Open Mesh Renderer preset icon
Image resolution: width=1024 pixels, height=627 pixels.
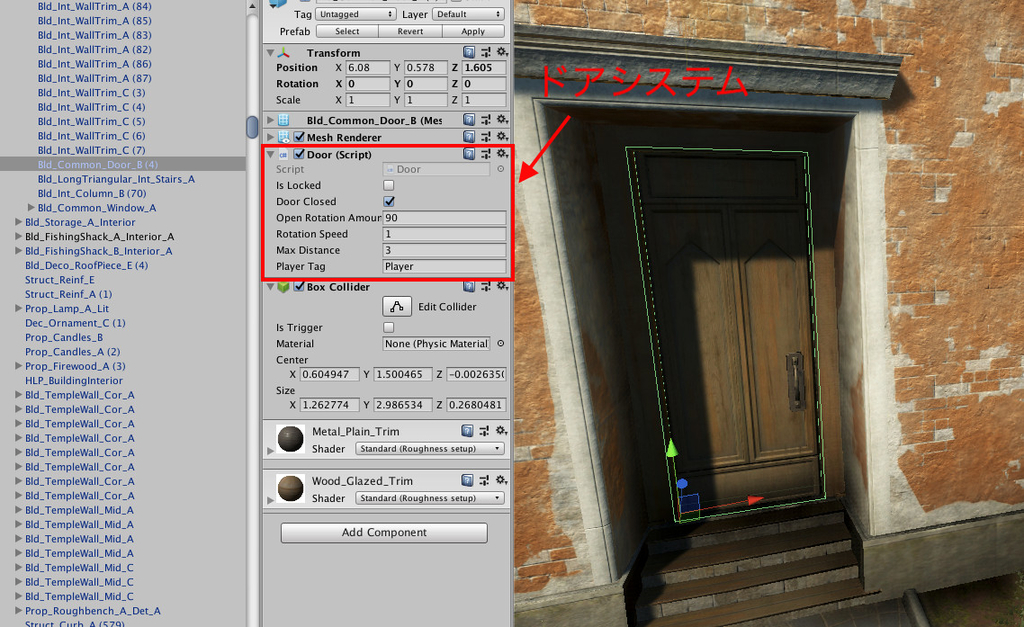[x=486, y=137]
